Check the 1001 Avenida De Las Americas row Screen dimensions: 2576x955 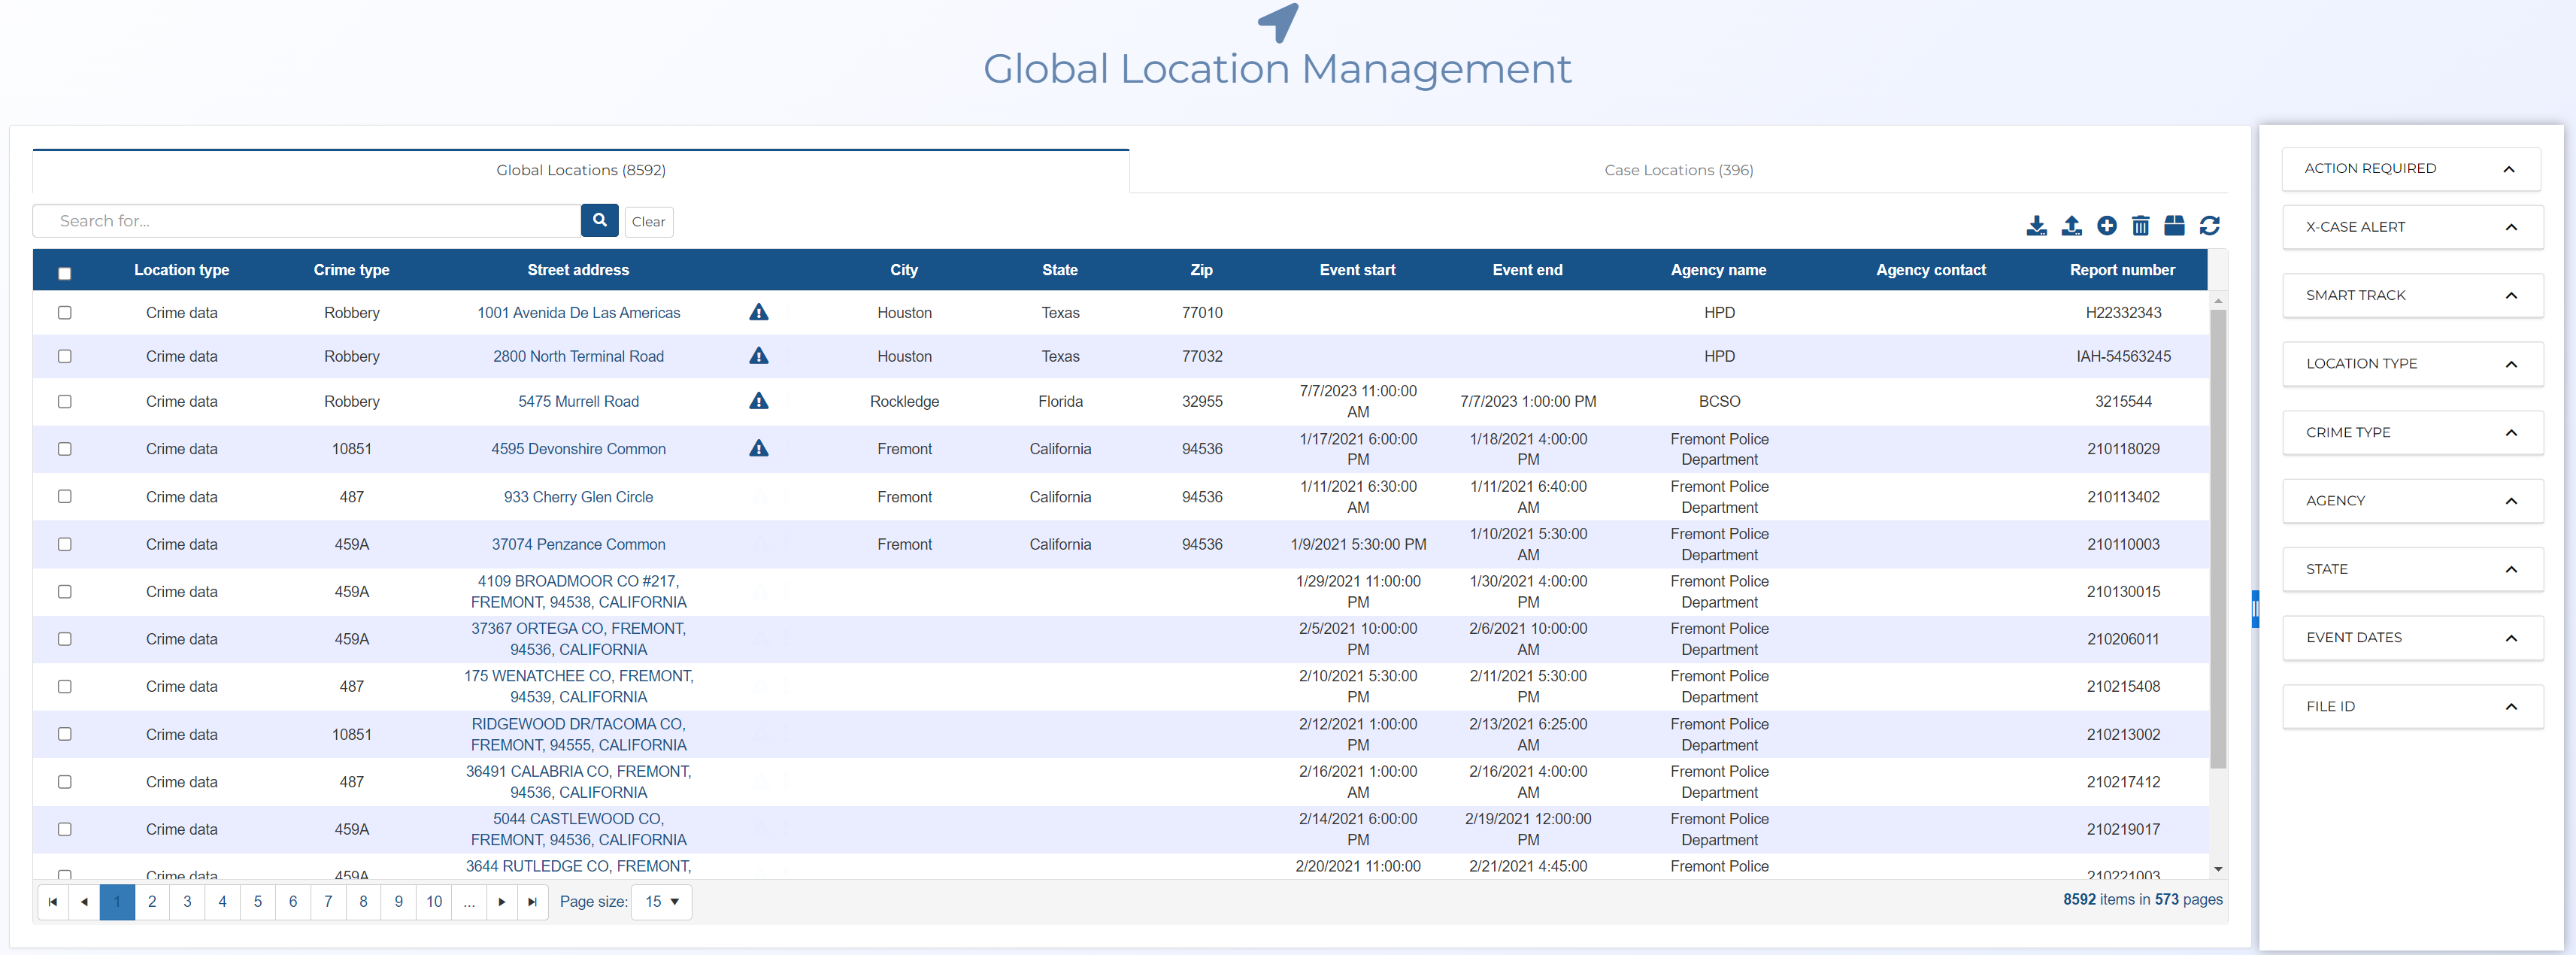[x=65, y=312]
